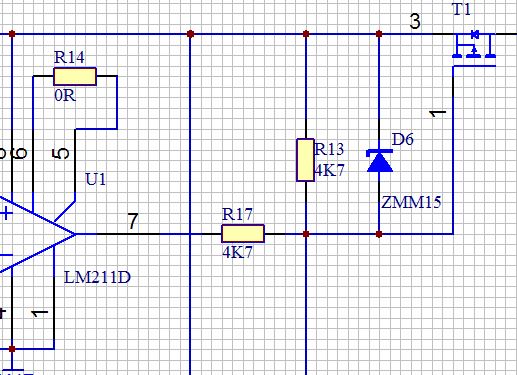Click pin number 5 on the comparator
517x375 pixels.
pyautogui.click(x=61, y=153)
